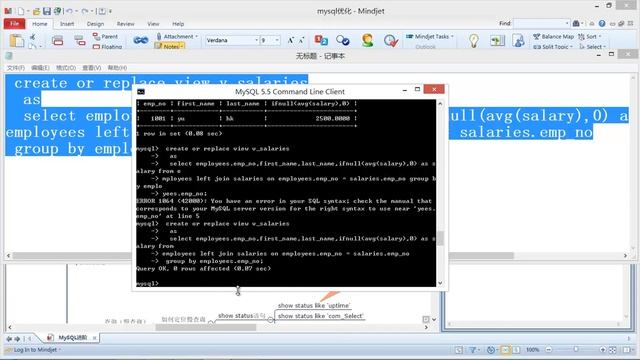Open the Help ribbon tab
Screen dimensions: 640x360
coord(178,24)
